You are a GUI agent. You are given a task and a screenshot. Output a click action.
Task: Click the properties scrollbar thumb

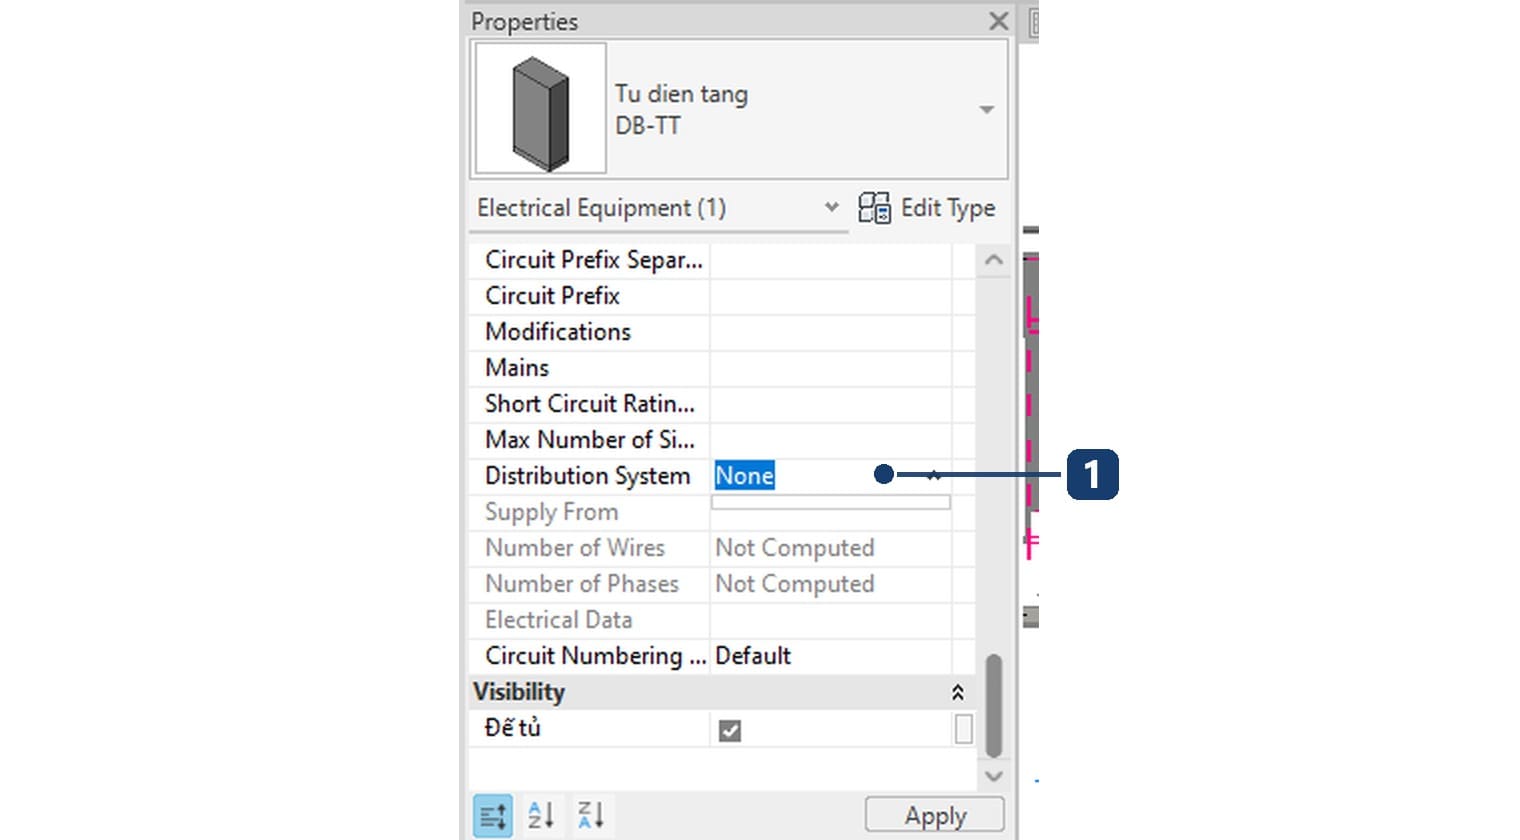(993, 705)
